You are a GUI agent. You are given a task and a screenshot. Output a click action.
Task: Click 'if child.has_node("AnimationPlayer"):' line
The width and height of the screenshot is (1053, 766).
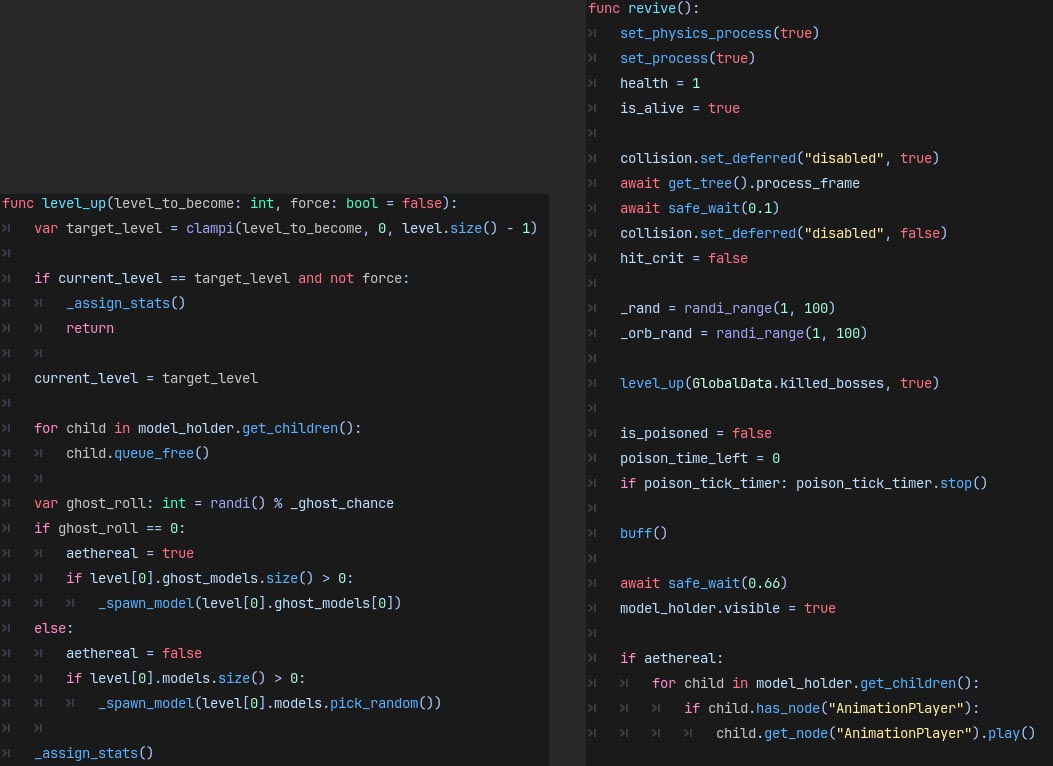831,708
